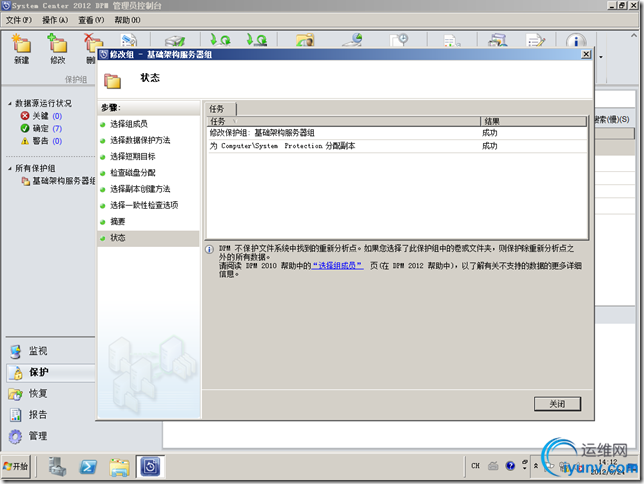The height and width of the screenshot is (484, 644).
Task: Click the notes-with-pencil ribbon icon
Action: pyautogui.click(x=536, y=40)
